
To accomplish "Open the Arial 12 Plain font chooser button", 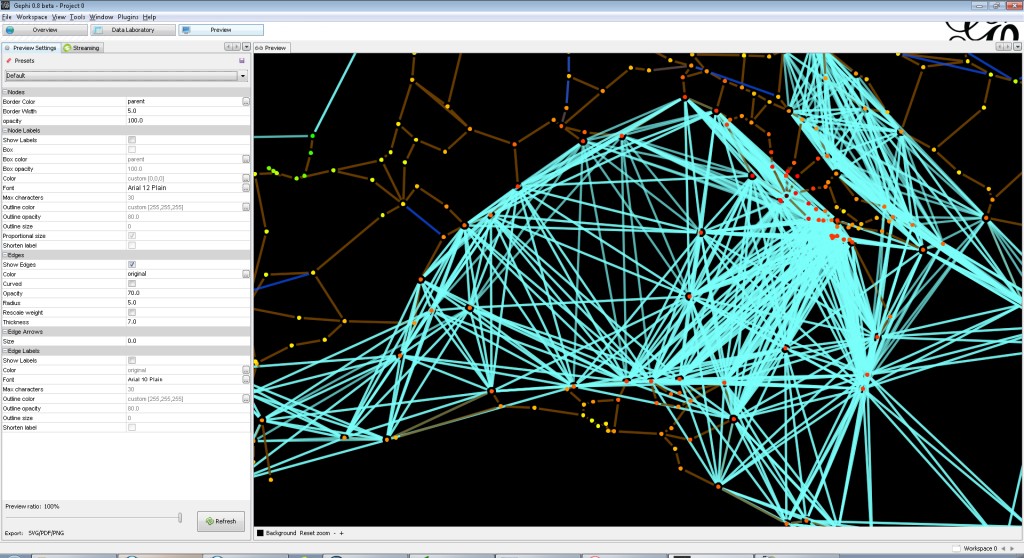I will [246, 188].
